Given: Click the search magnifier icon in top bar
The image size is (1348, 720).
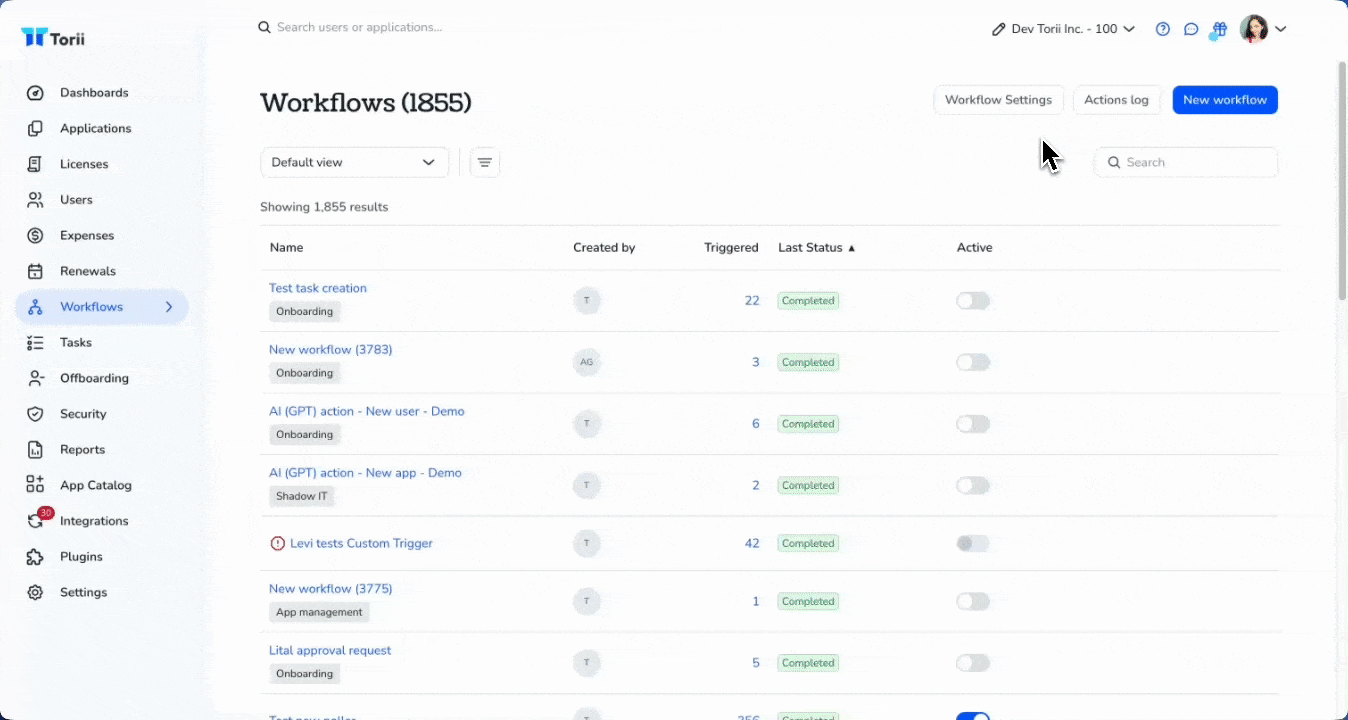Looking at the screenshot, I should tap(264, 27).
